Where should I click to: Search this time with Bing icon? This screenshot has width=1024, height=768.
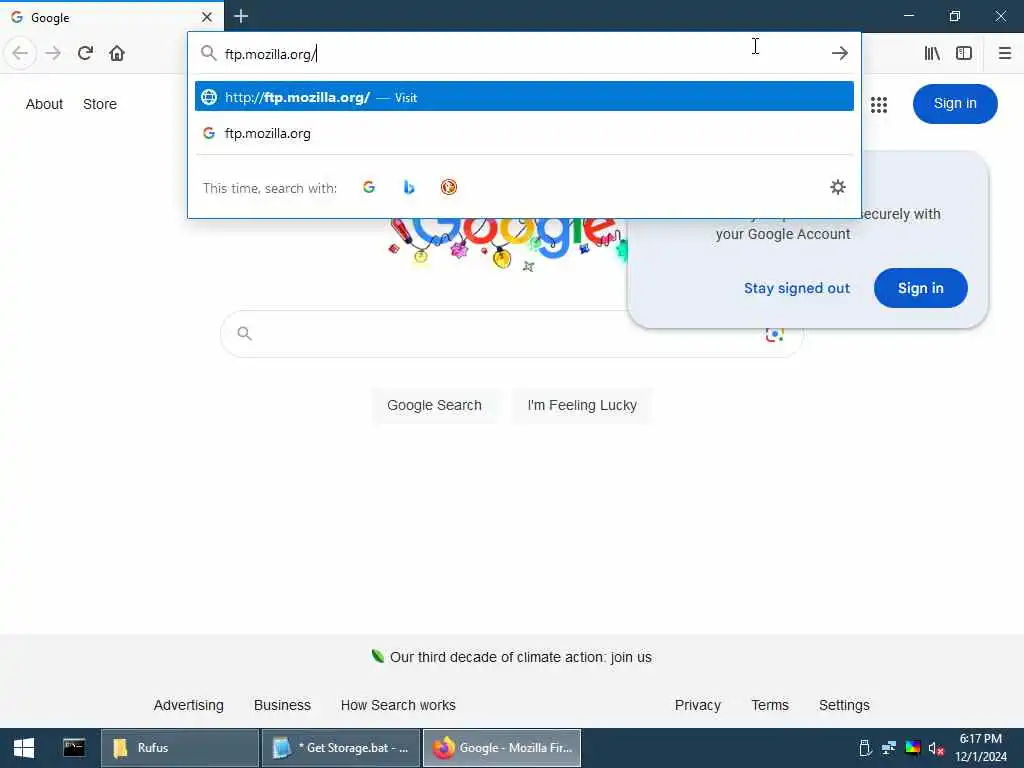click(409, 187)
